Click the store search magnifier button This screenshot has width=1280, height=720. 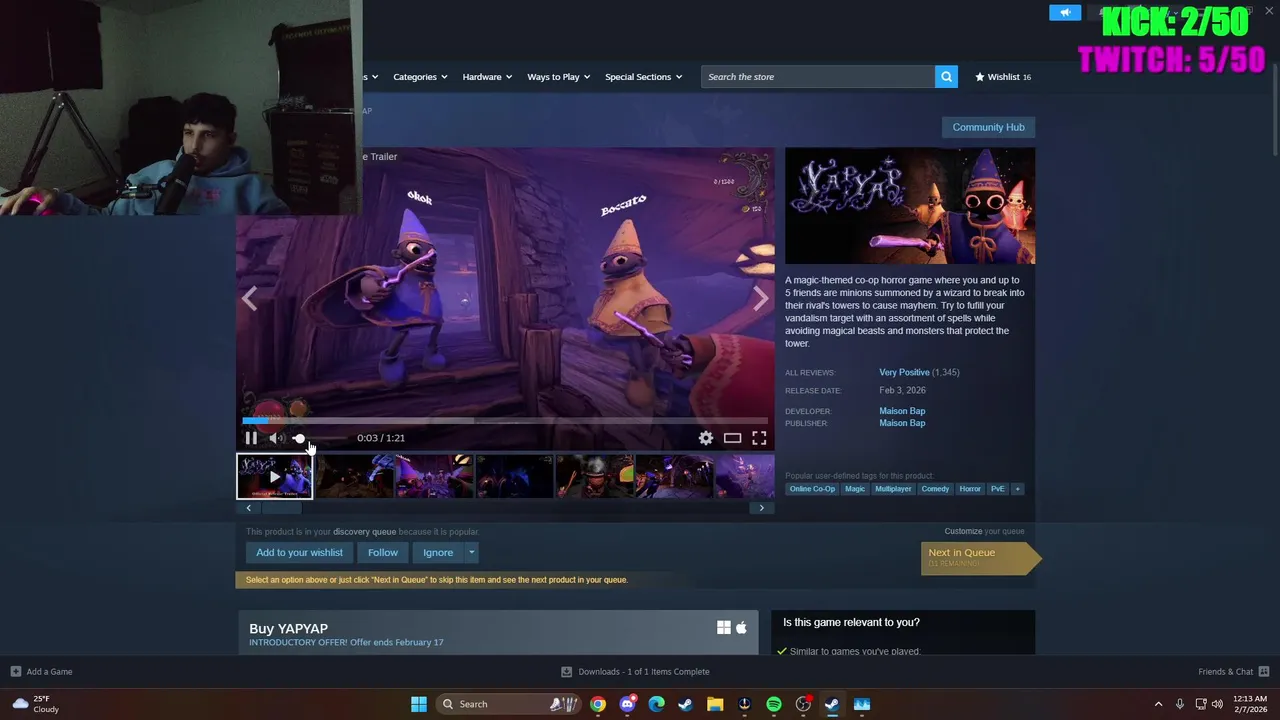coord(946,77)
